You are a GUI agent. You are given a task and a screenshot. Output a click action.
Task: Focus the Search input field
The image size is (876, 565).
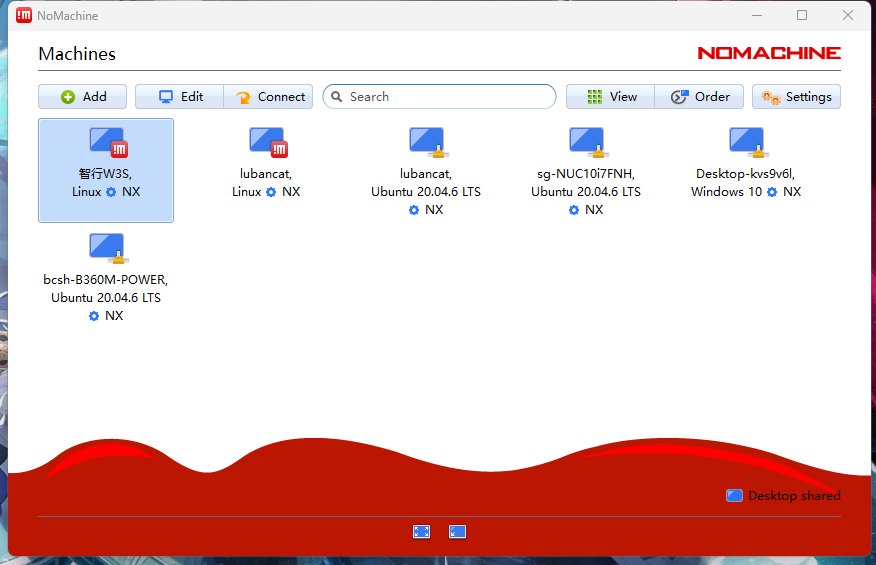[x=439, y=97]
